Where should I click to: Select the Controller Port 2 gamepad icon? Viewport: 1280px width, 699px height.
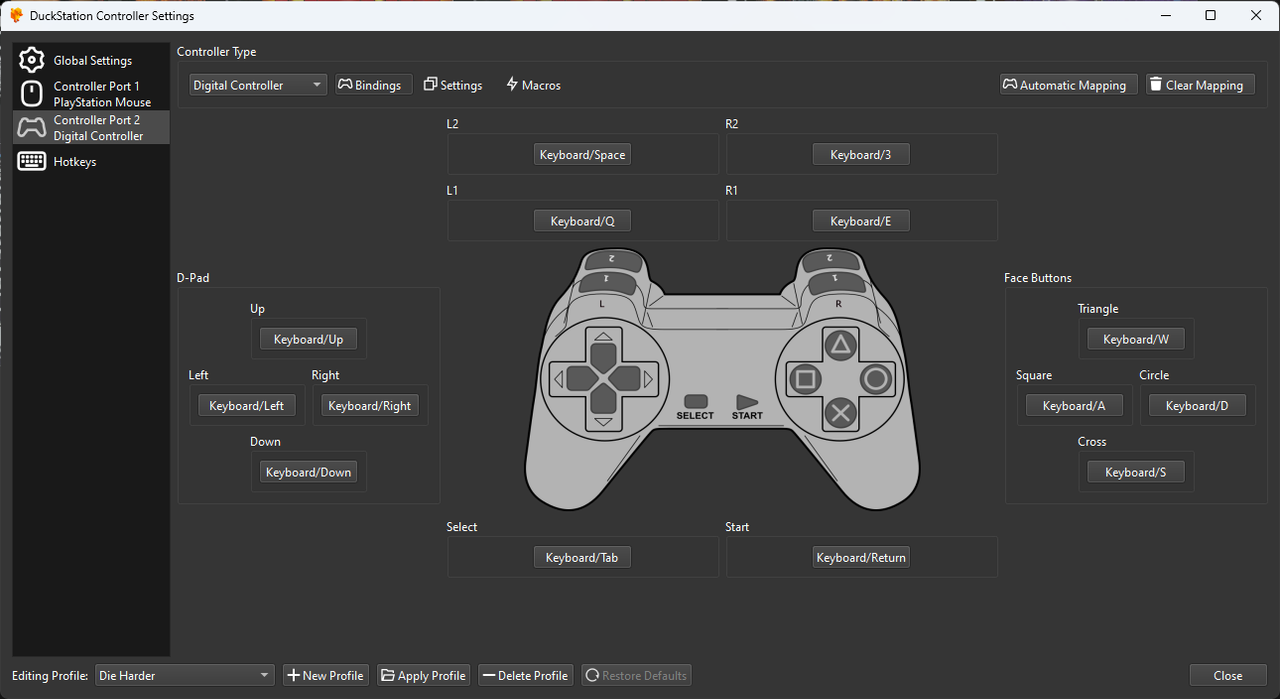32,127
